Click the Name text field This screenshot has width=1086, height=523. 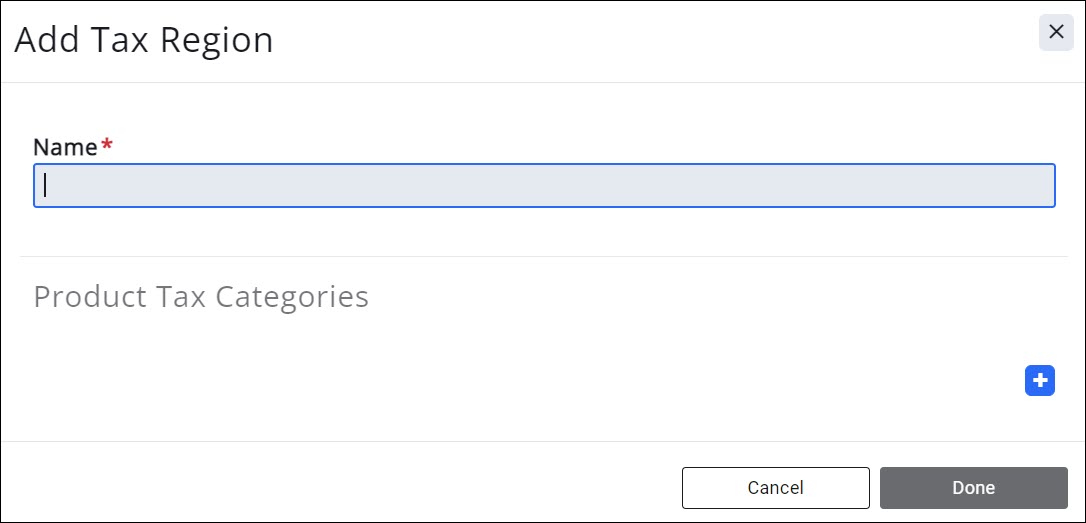544,186
